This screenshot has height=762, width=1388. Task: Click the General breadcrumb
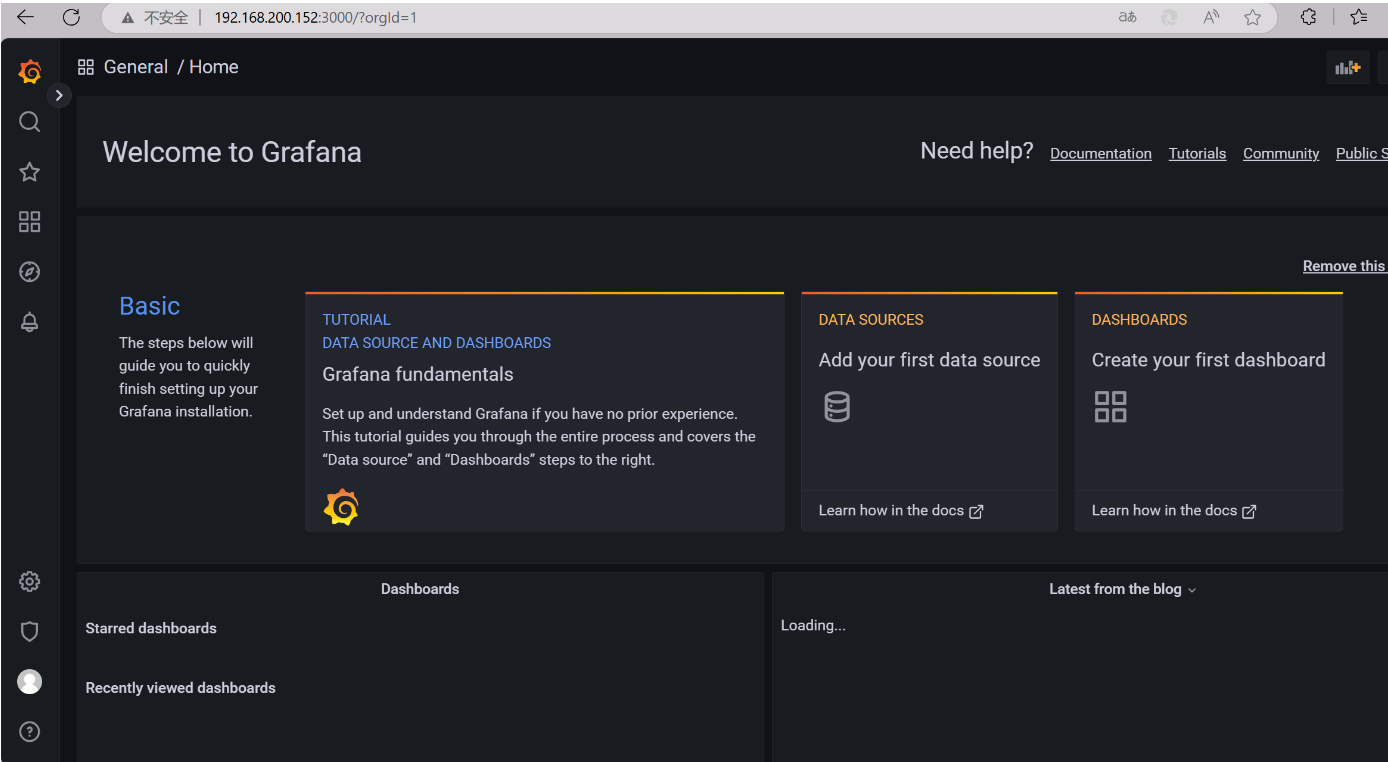tap(136, 67)
